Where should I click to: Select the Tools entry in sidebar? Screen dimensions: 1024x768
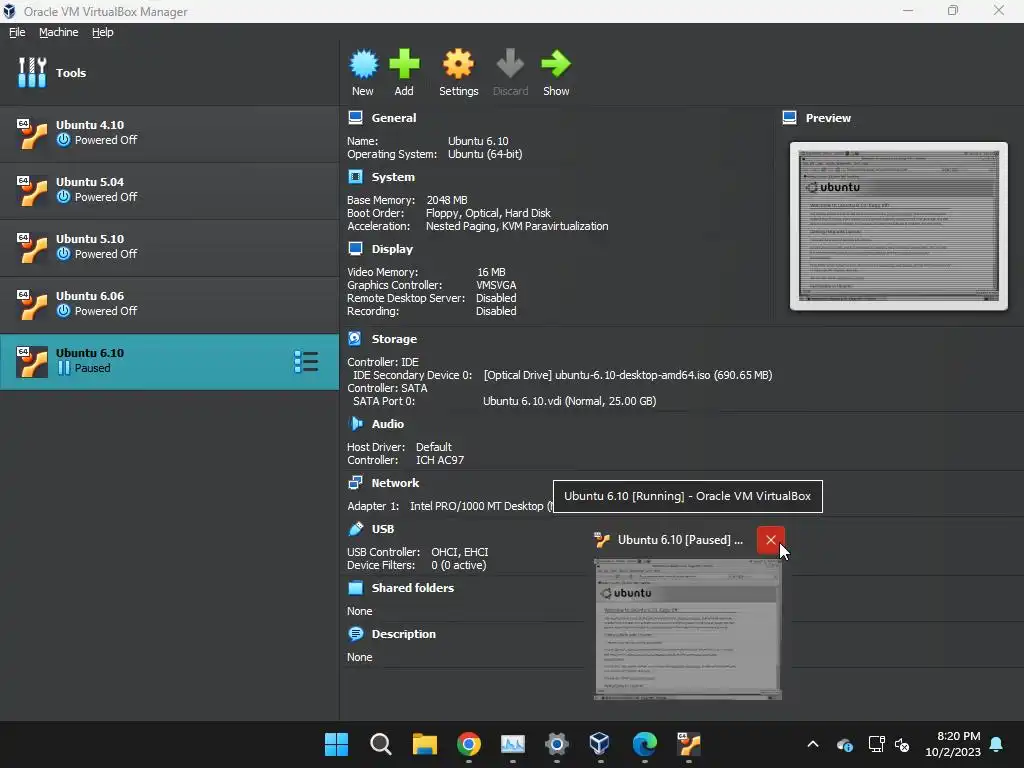[x=169, y=72]
